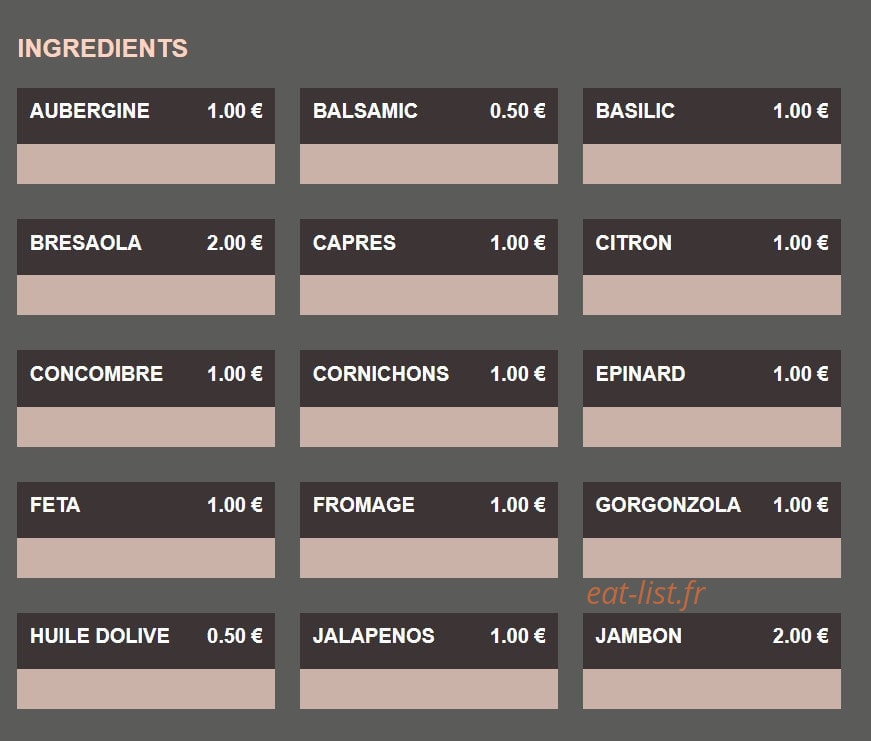Click the BALSAMIC price 0.50 €

(517, 111)
